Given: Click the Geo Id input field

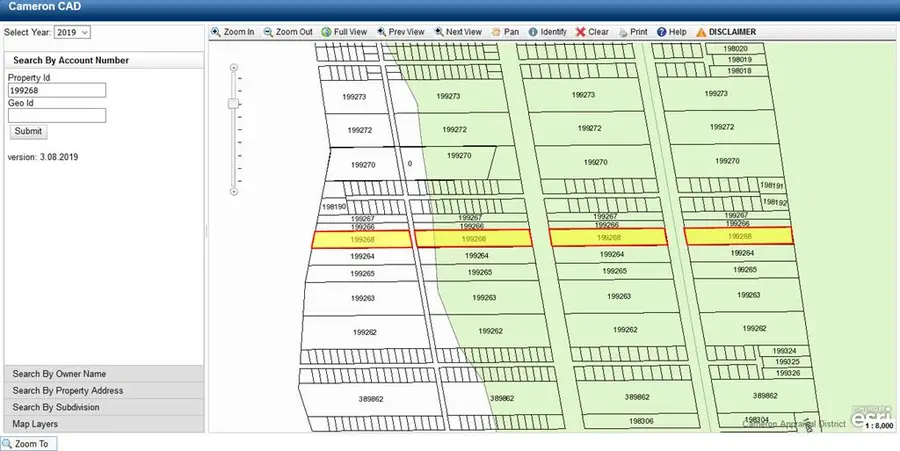Looking at the screenshot, I should tap(57, 115).
